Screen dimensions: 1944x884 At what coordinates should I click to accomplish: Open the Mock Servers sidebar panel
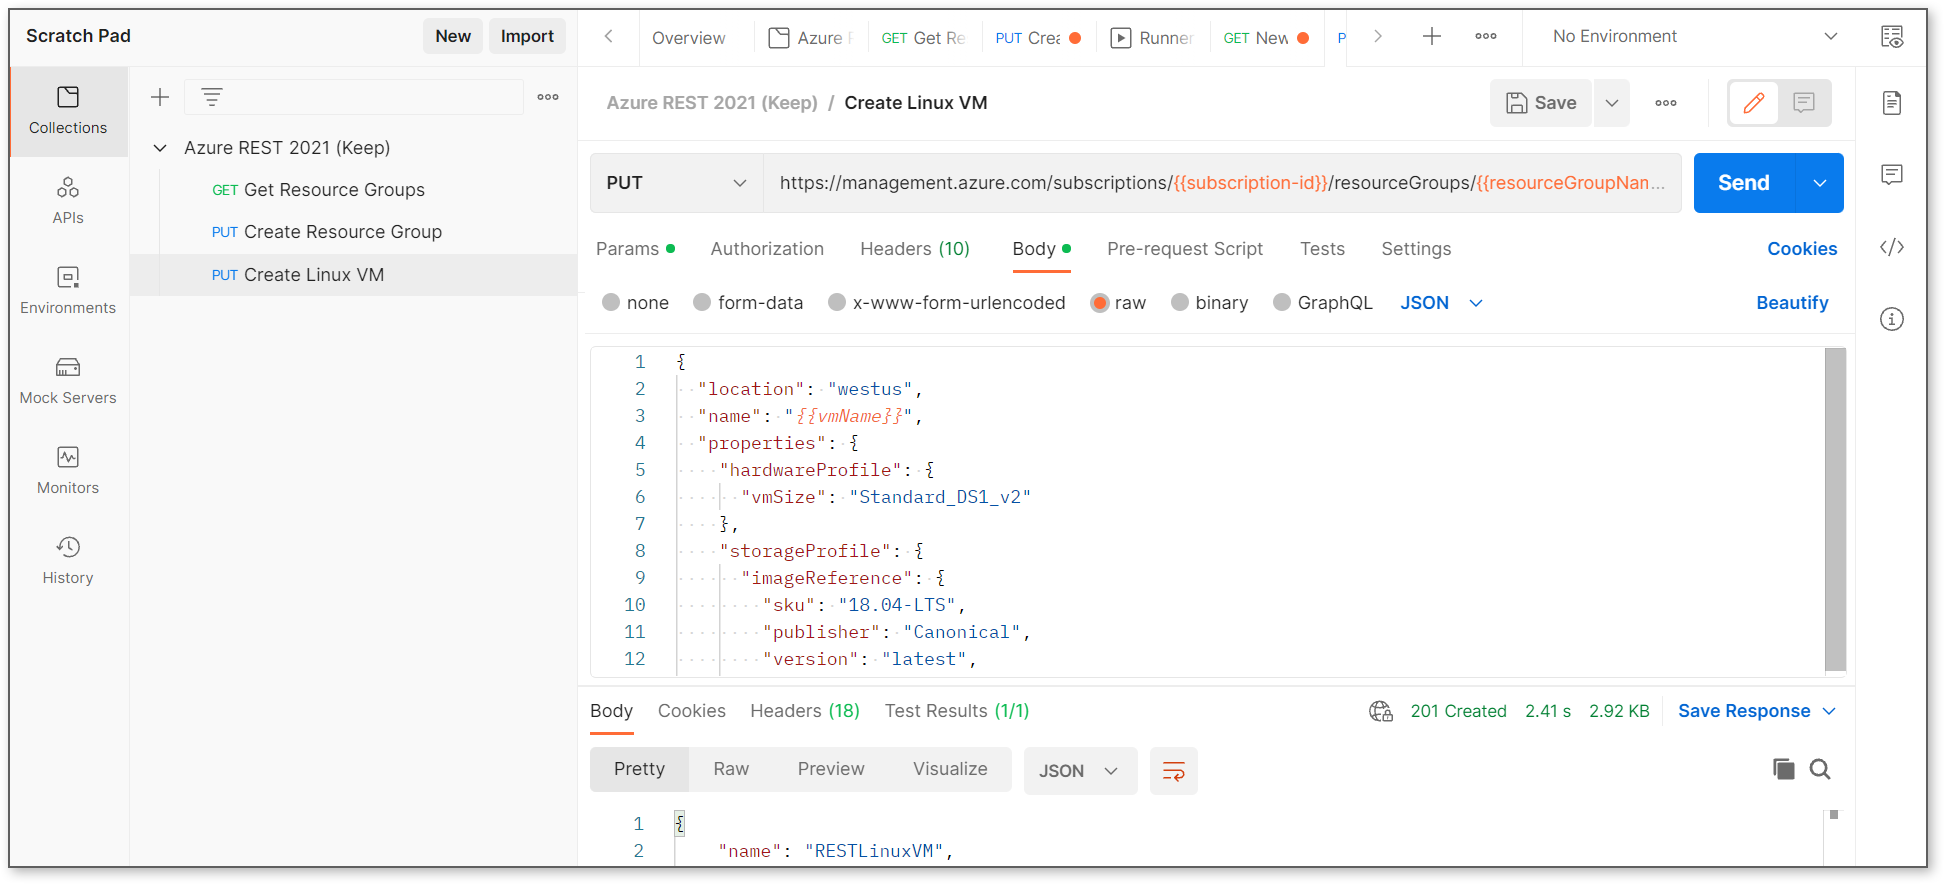tap(68, 381)
